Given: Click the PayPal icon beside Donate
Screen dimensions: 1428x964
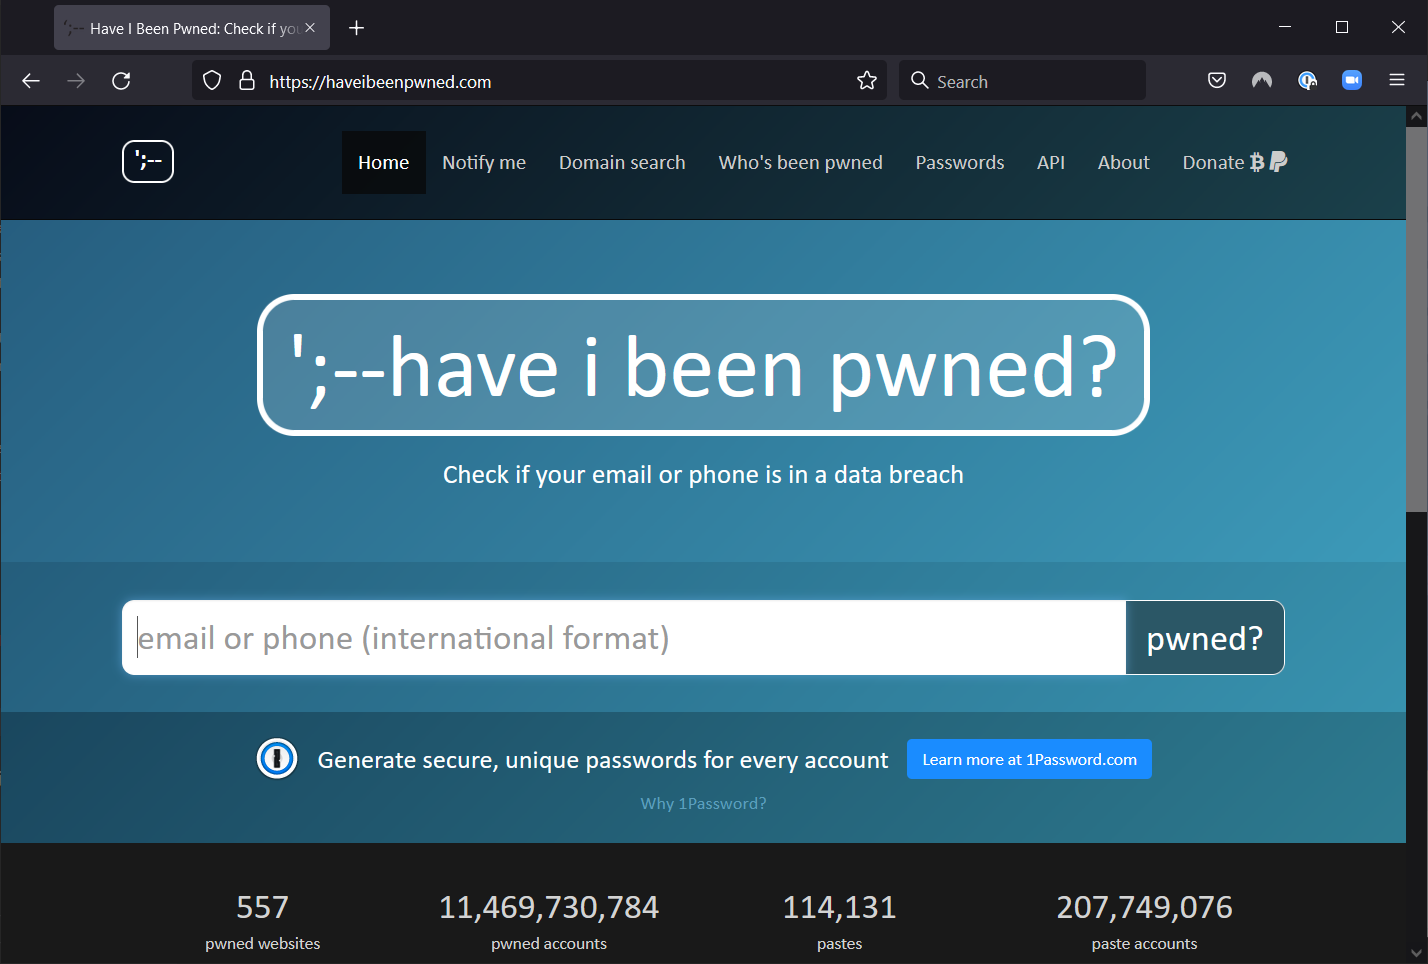Looking at the screenshot, I should point(1278,162).
